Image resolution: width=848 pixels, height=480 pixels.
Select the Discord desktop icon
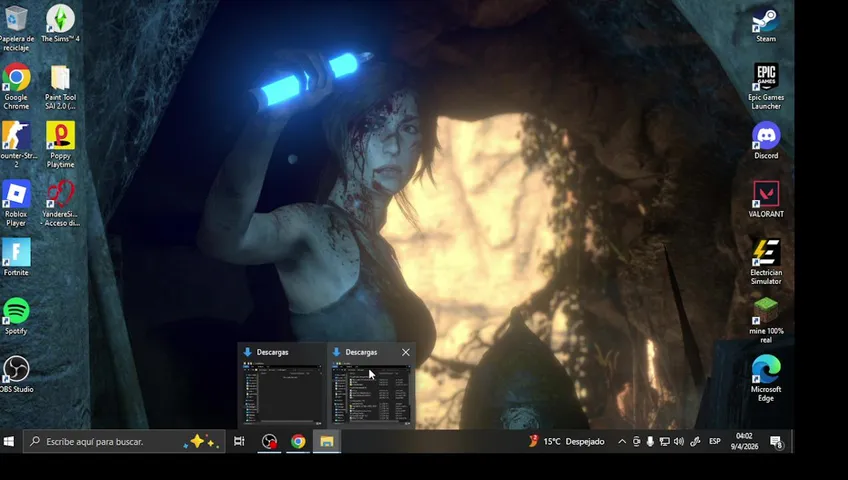[766, 141]
